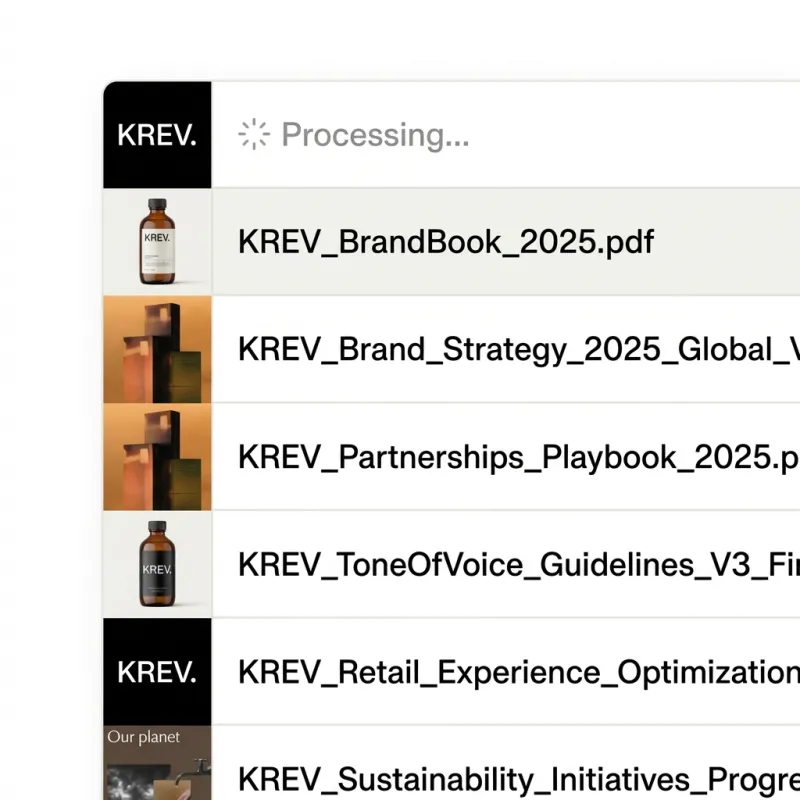This screenshot has height=800, width=800.
Task: Select the amber bottle icon for the BrandBook file
Action: coord(157,240)
